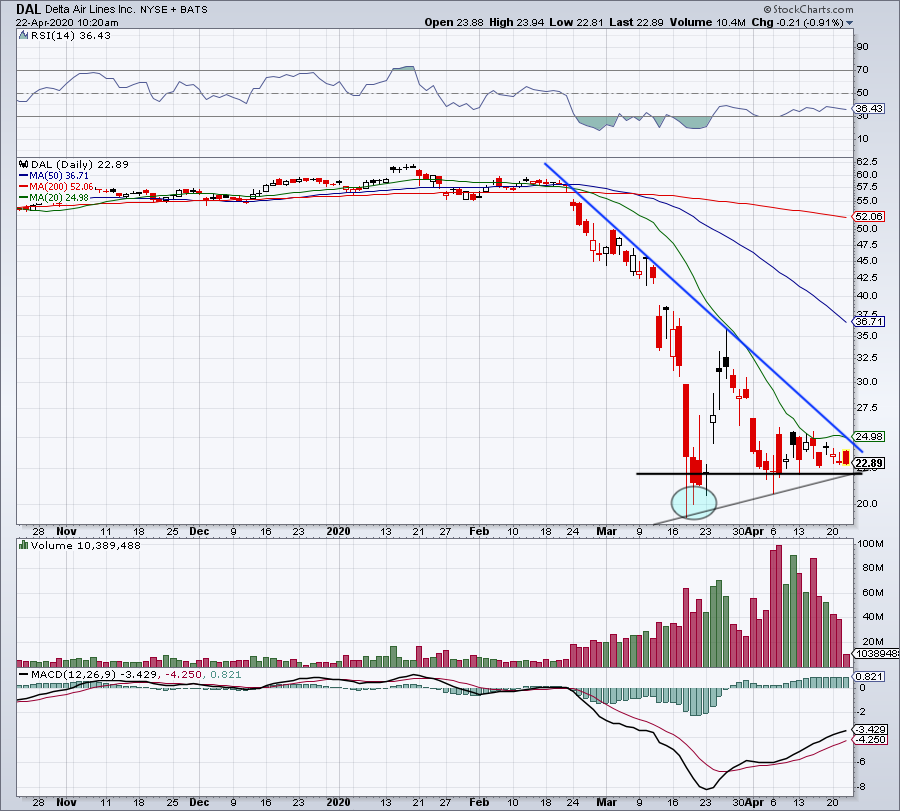Click the DAL ticker symbol title
The height and width of the screenshot is (811, 900).
point(28,9)
